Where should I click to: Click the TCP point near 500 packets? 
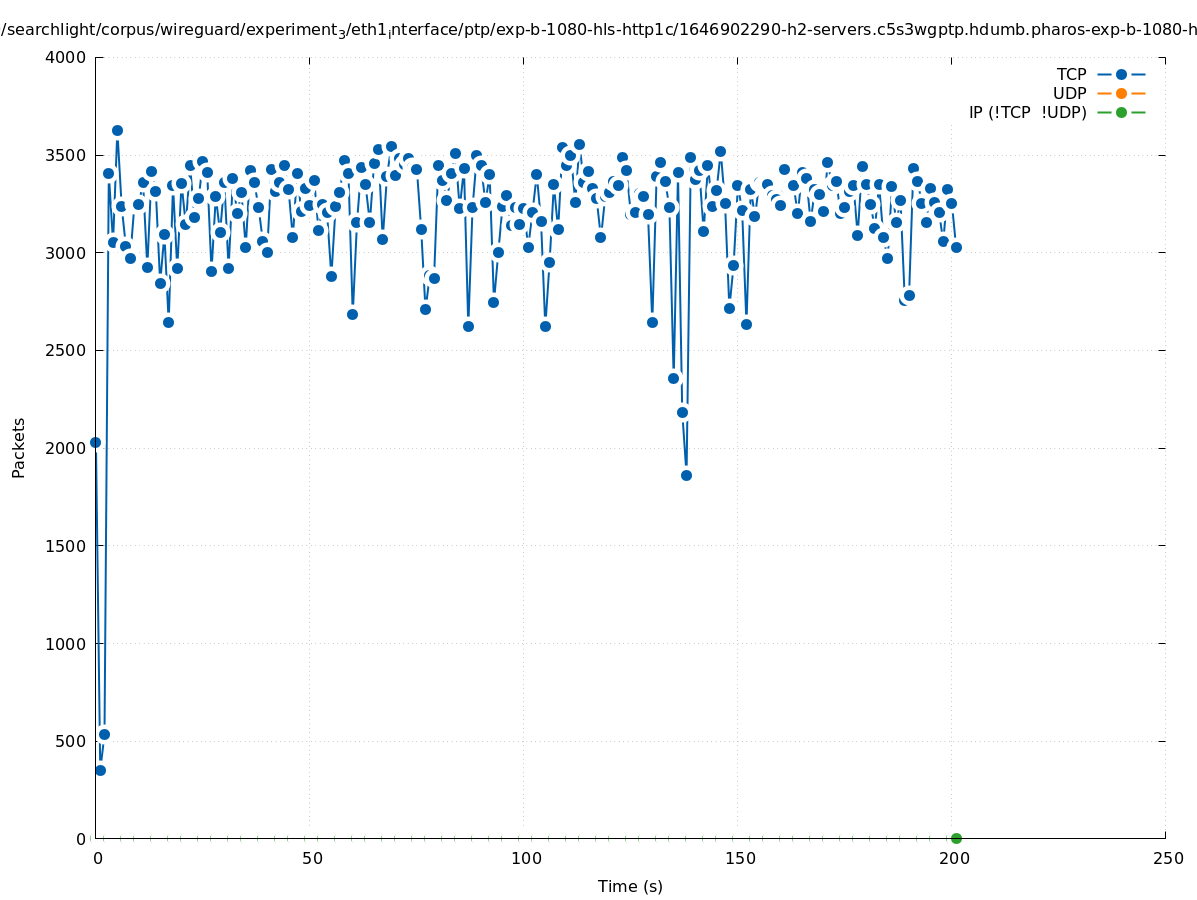pos(104,734)
